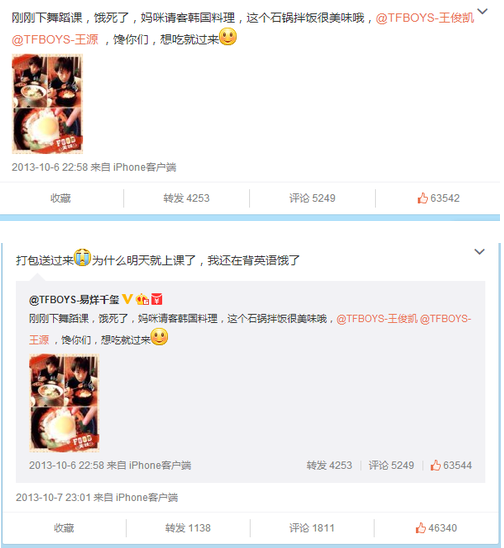The width and height of the screenshot is (504, 548).
Task: Click crying emoji in repost text
Action: click(82, 258)
